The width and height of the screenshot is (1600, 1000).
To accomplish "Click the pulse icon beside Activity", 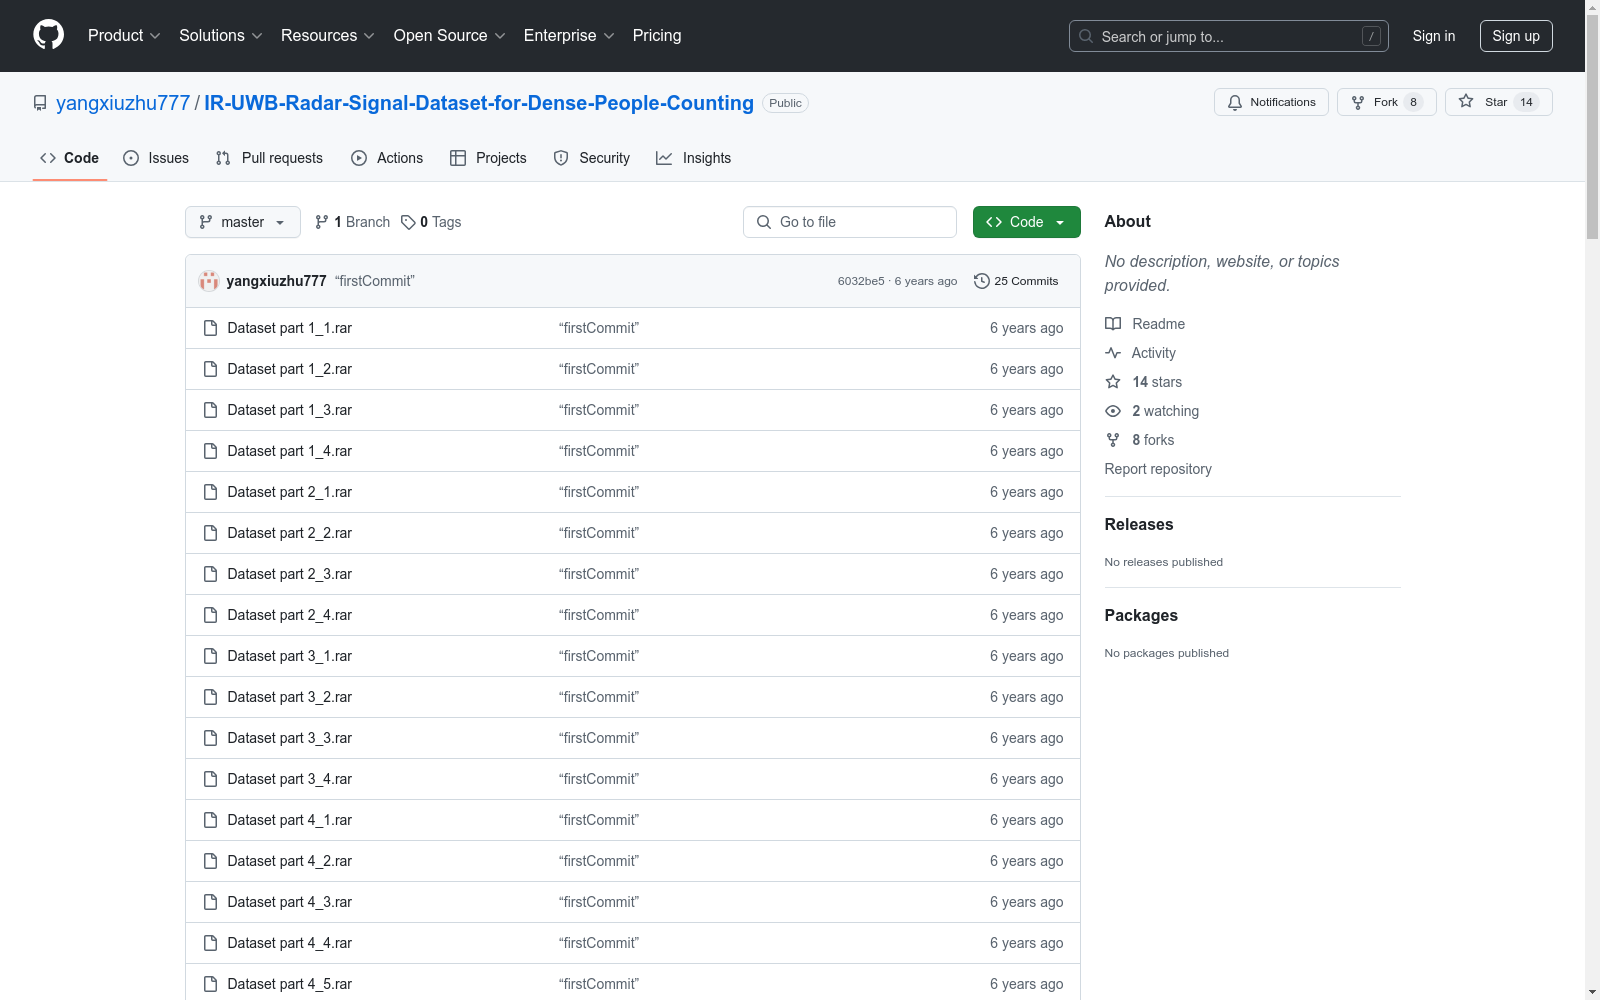I will point(1113,353).
